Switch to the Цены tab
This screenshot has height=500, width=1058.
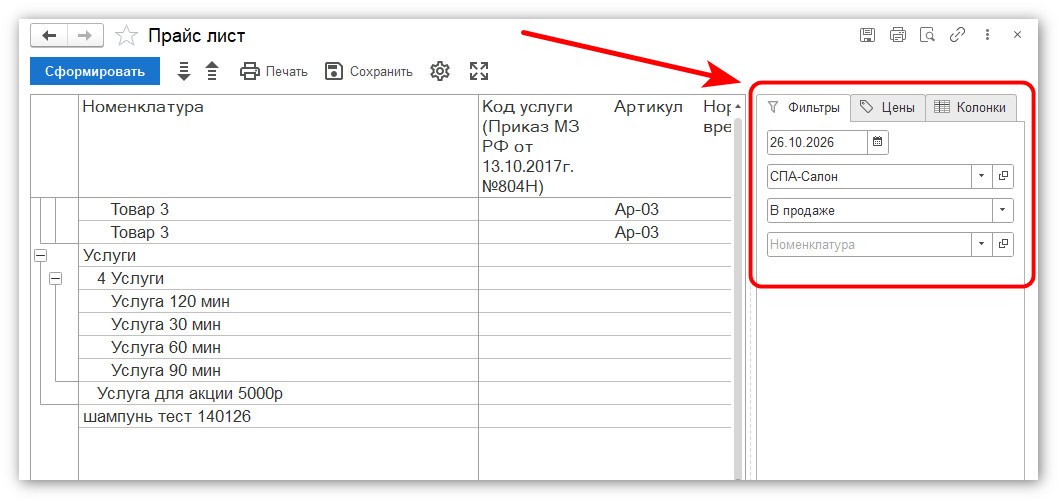(887, 107)
